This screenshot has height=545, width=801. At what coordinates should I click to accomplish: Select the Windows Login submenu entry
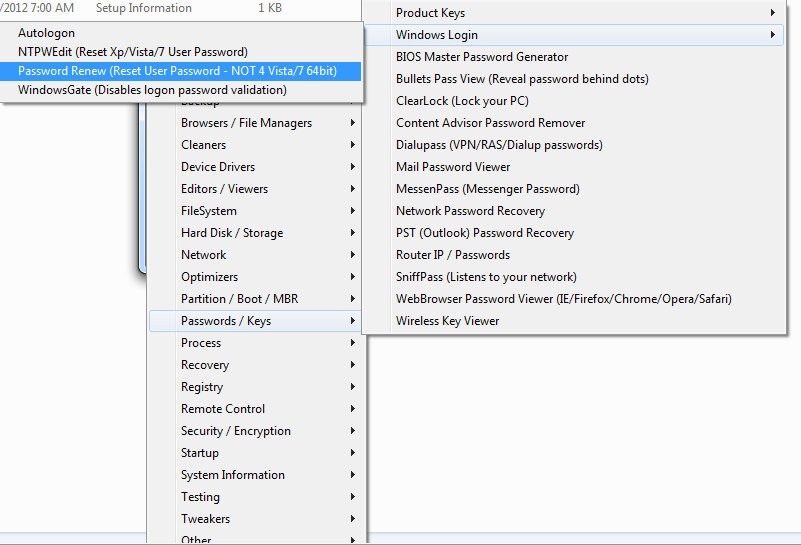coord(574,35)
